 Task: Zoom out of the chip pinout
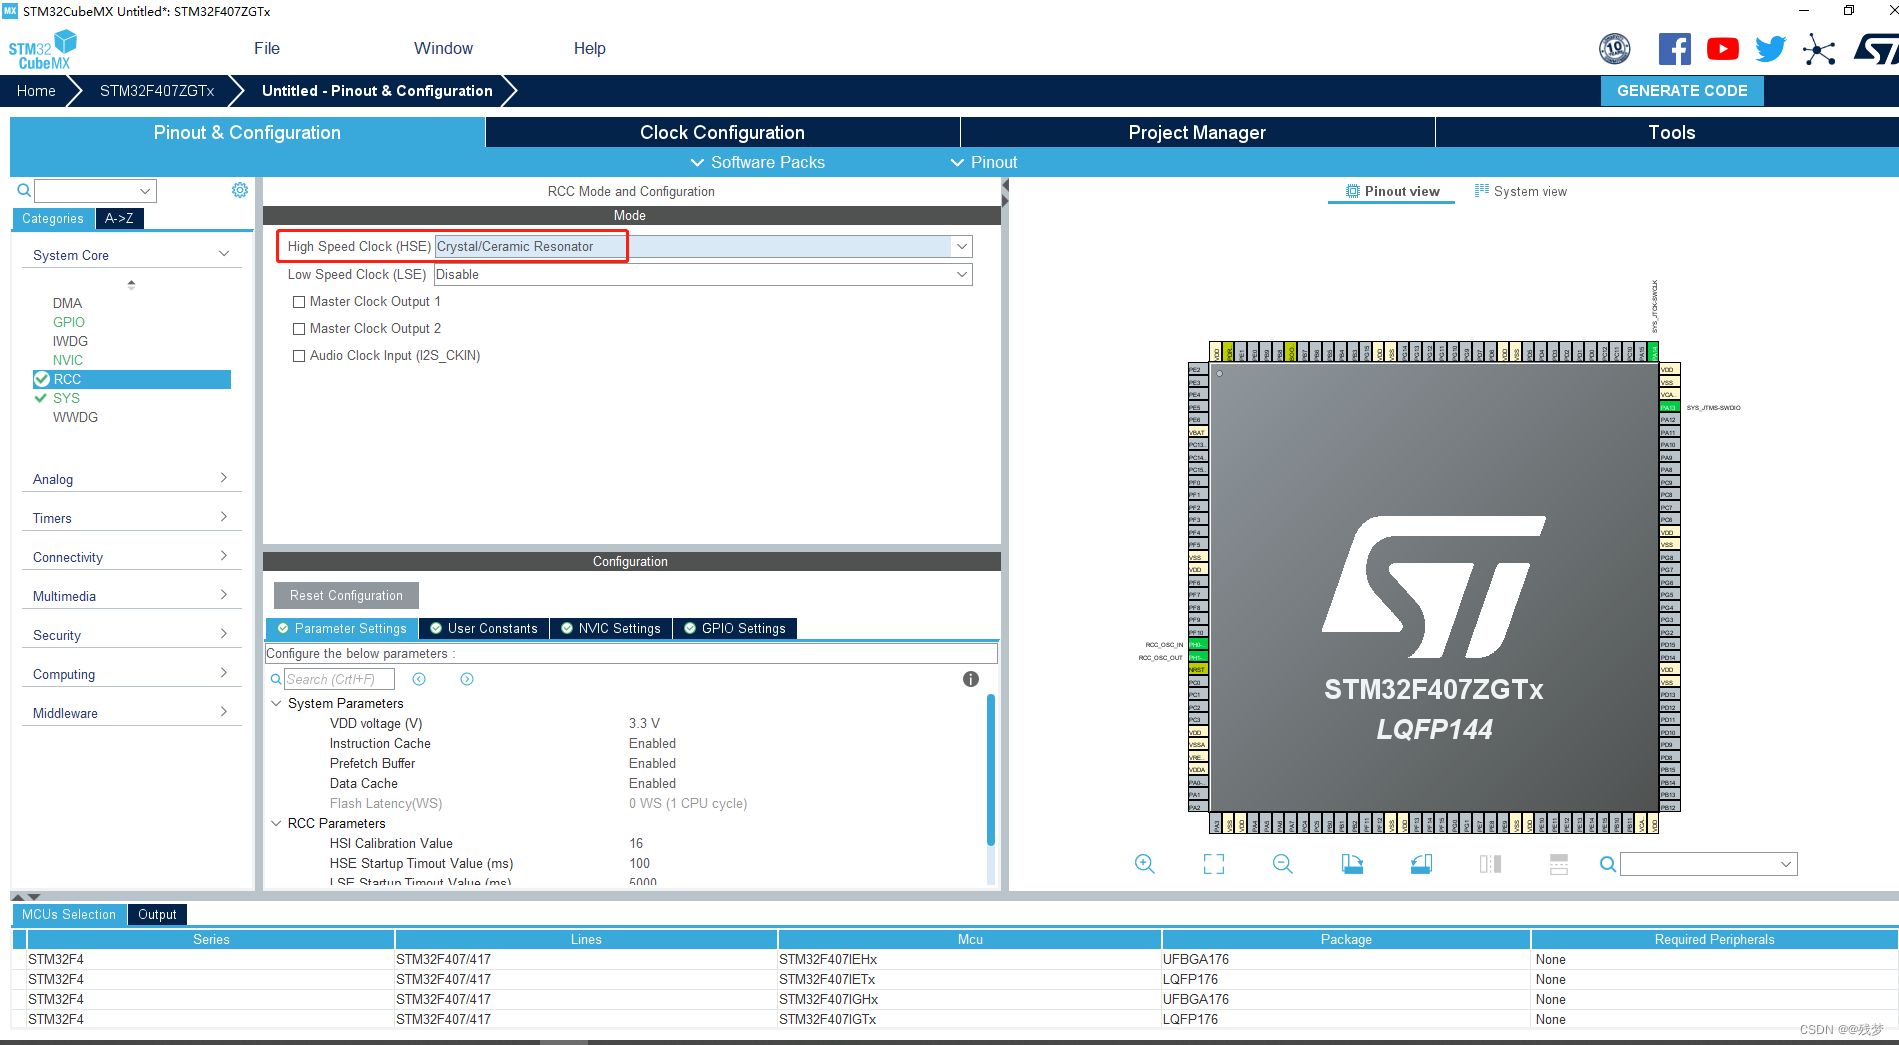tap(1283, 864)
